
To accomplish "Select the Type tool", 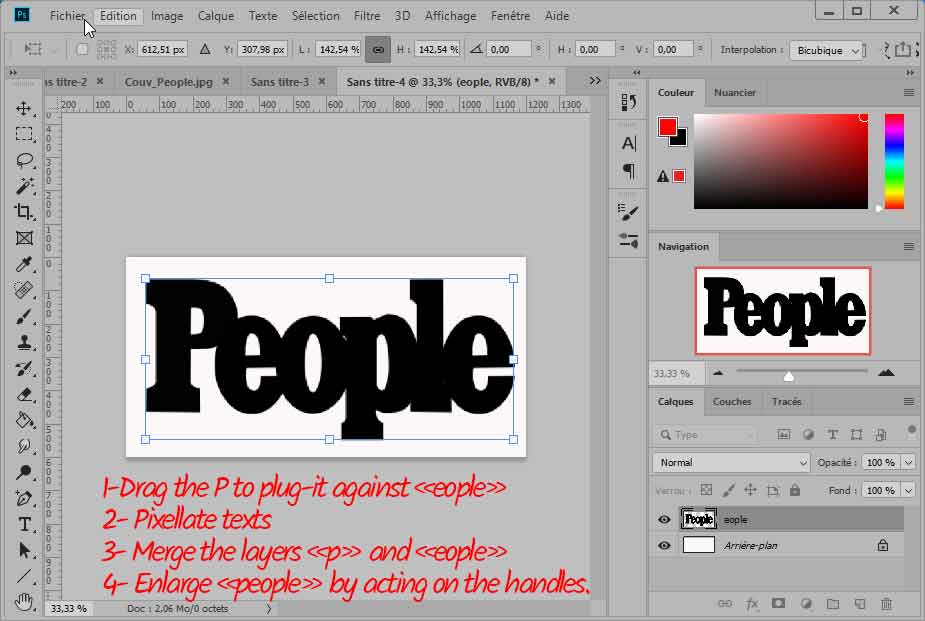I will [24, 524].
